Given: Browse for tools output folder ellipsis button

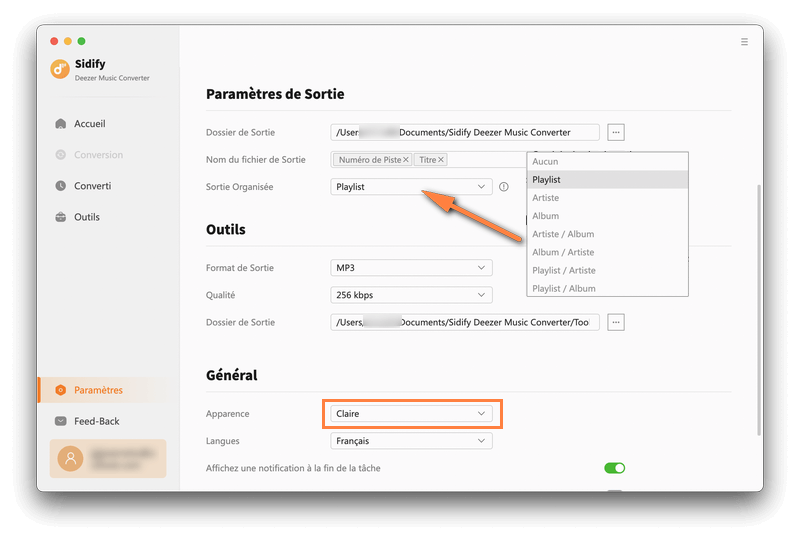Looking at the screenshot, I should (x=616, y=322).
